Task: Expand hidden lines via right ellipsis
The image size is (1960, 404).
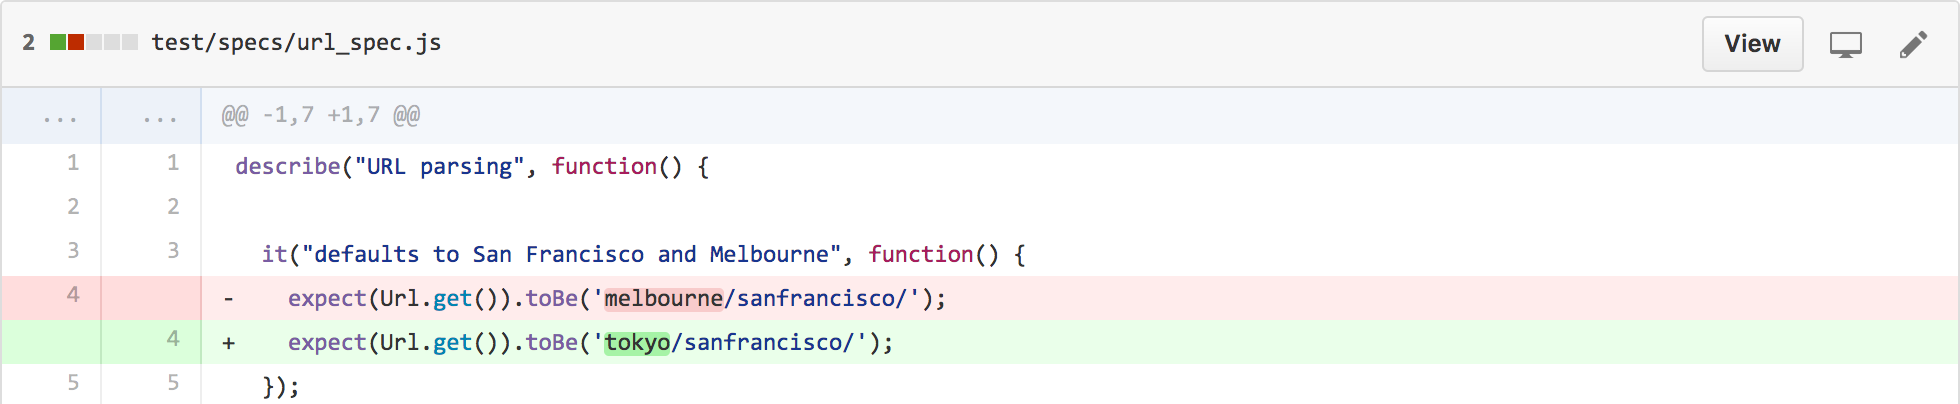Action: tap(160, 117)
